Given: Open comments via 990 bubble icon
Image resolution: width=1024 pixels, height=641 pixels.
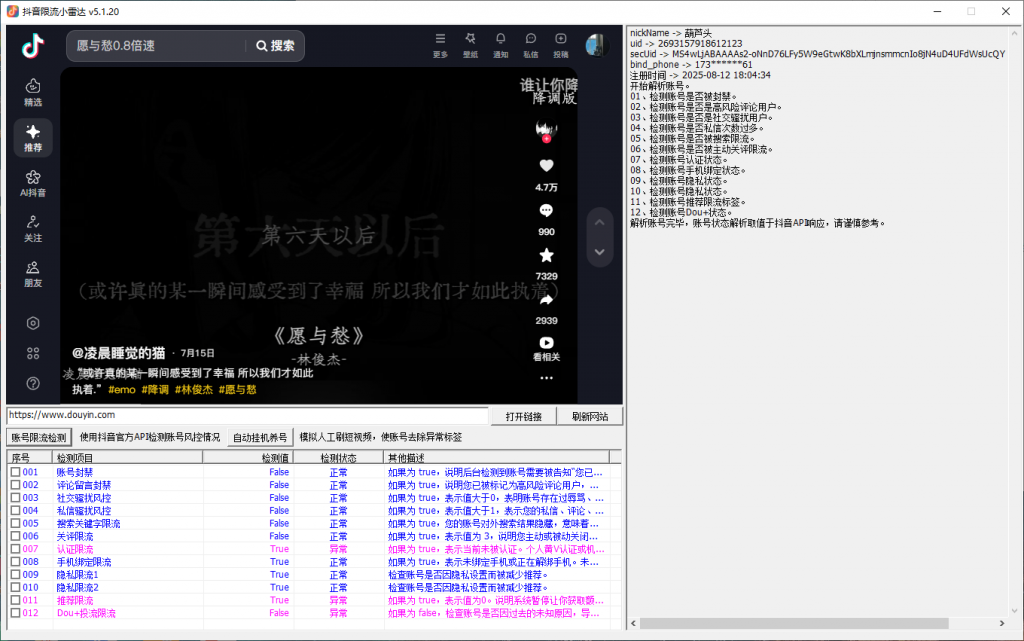Looking at the screenshot, I should pos(547,210).
